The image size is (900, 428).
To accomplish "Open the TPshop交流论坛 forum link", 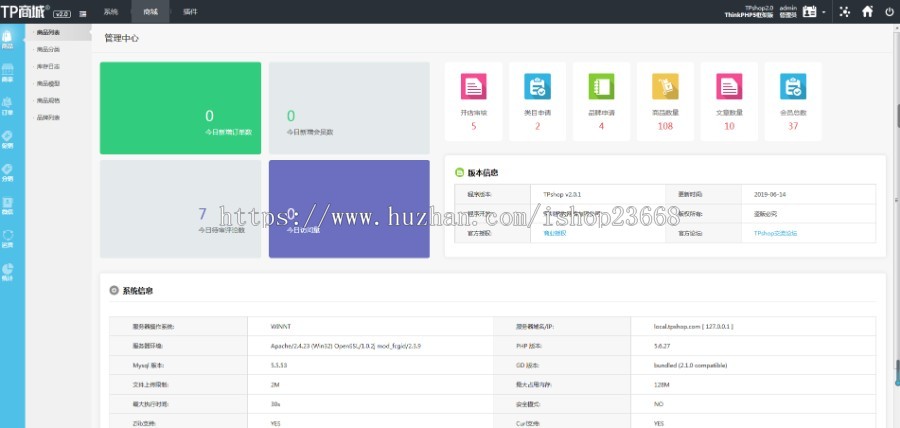I will tap(775, 234).
